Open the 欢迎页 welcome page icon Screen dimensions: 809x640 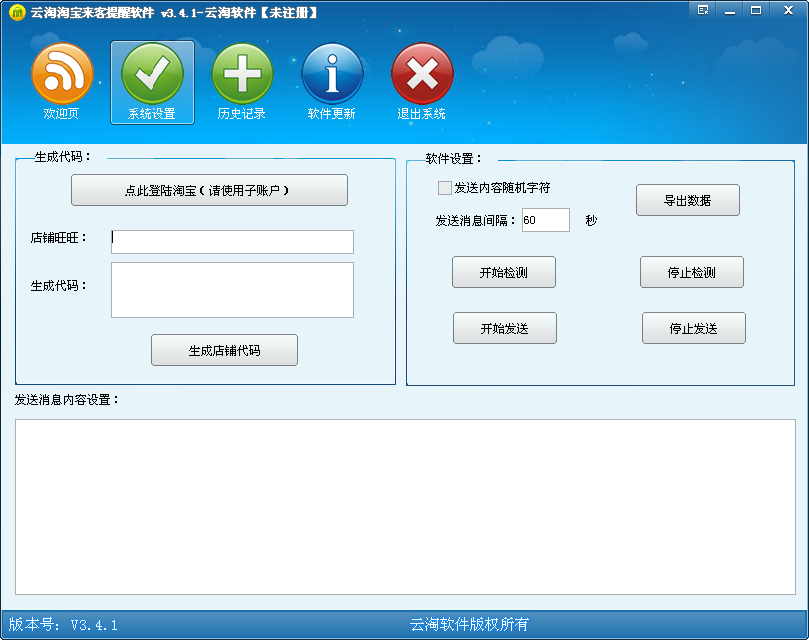tap(62, 83)
